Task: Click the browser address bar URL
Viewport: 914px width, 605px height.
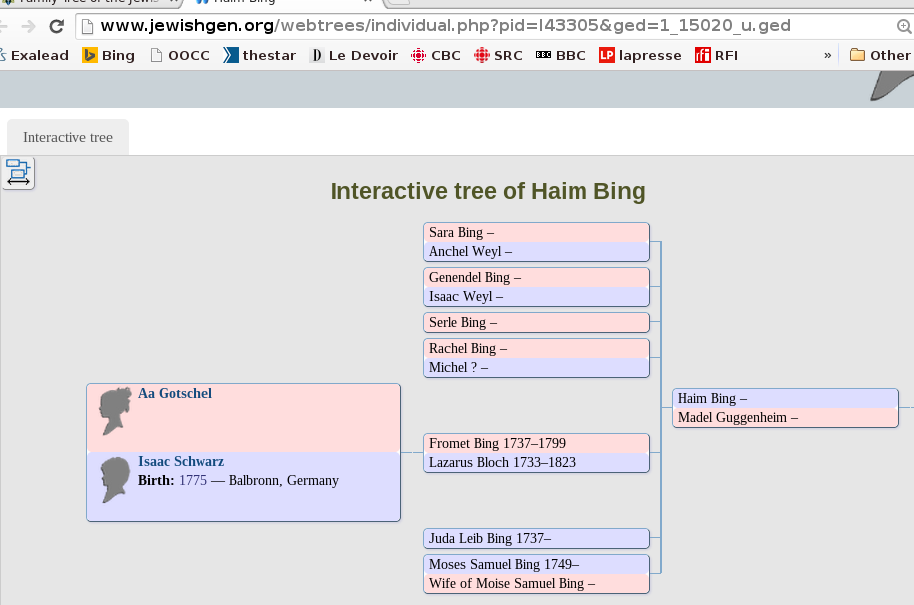Action: 445,26
